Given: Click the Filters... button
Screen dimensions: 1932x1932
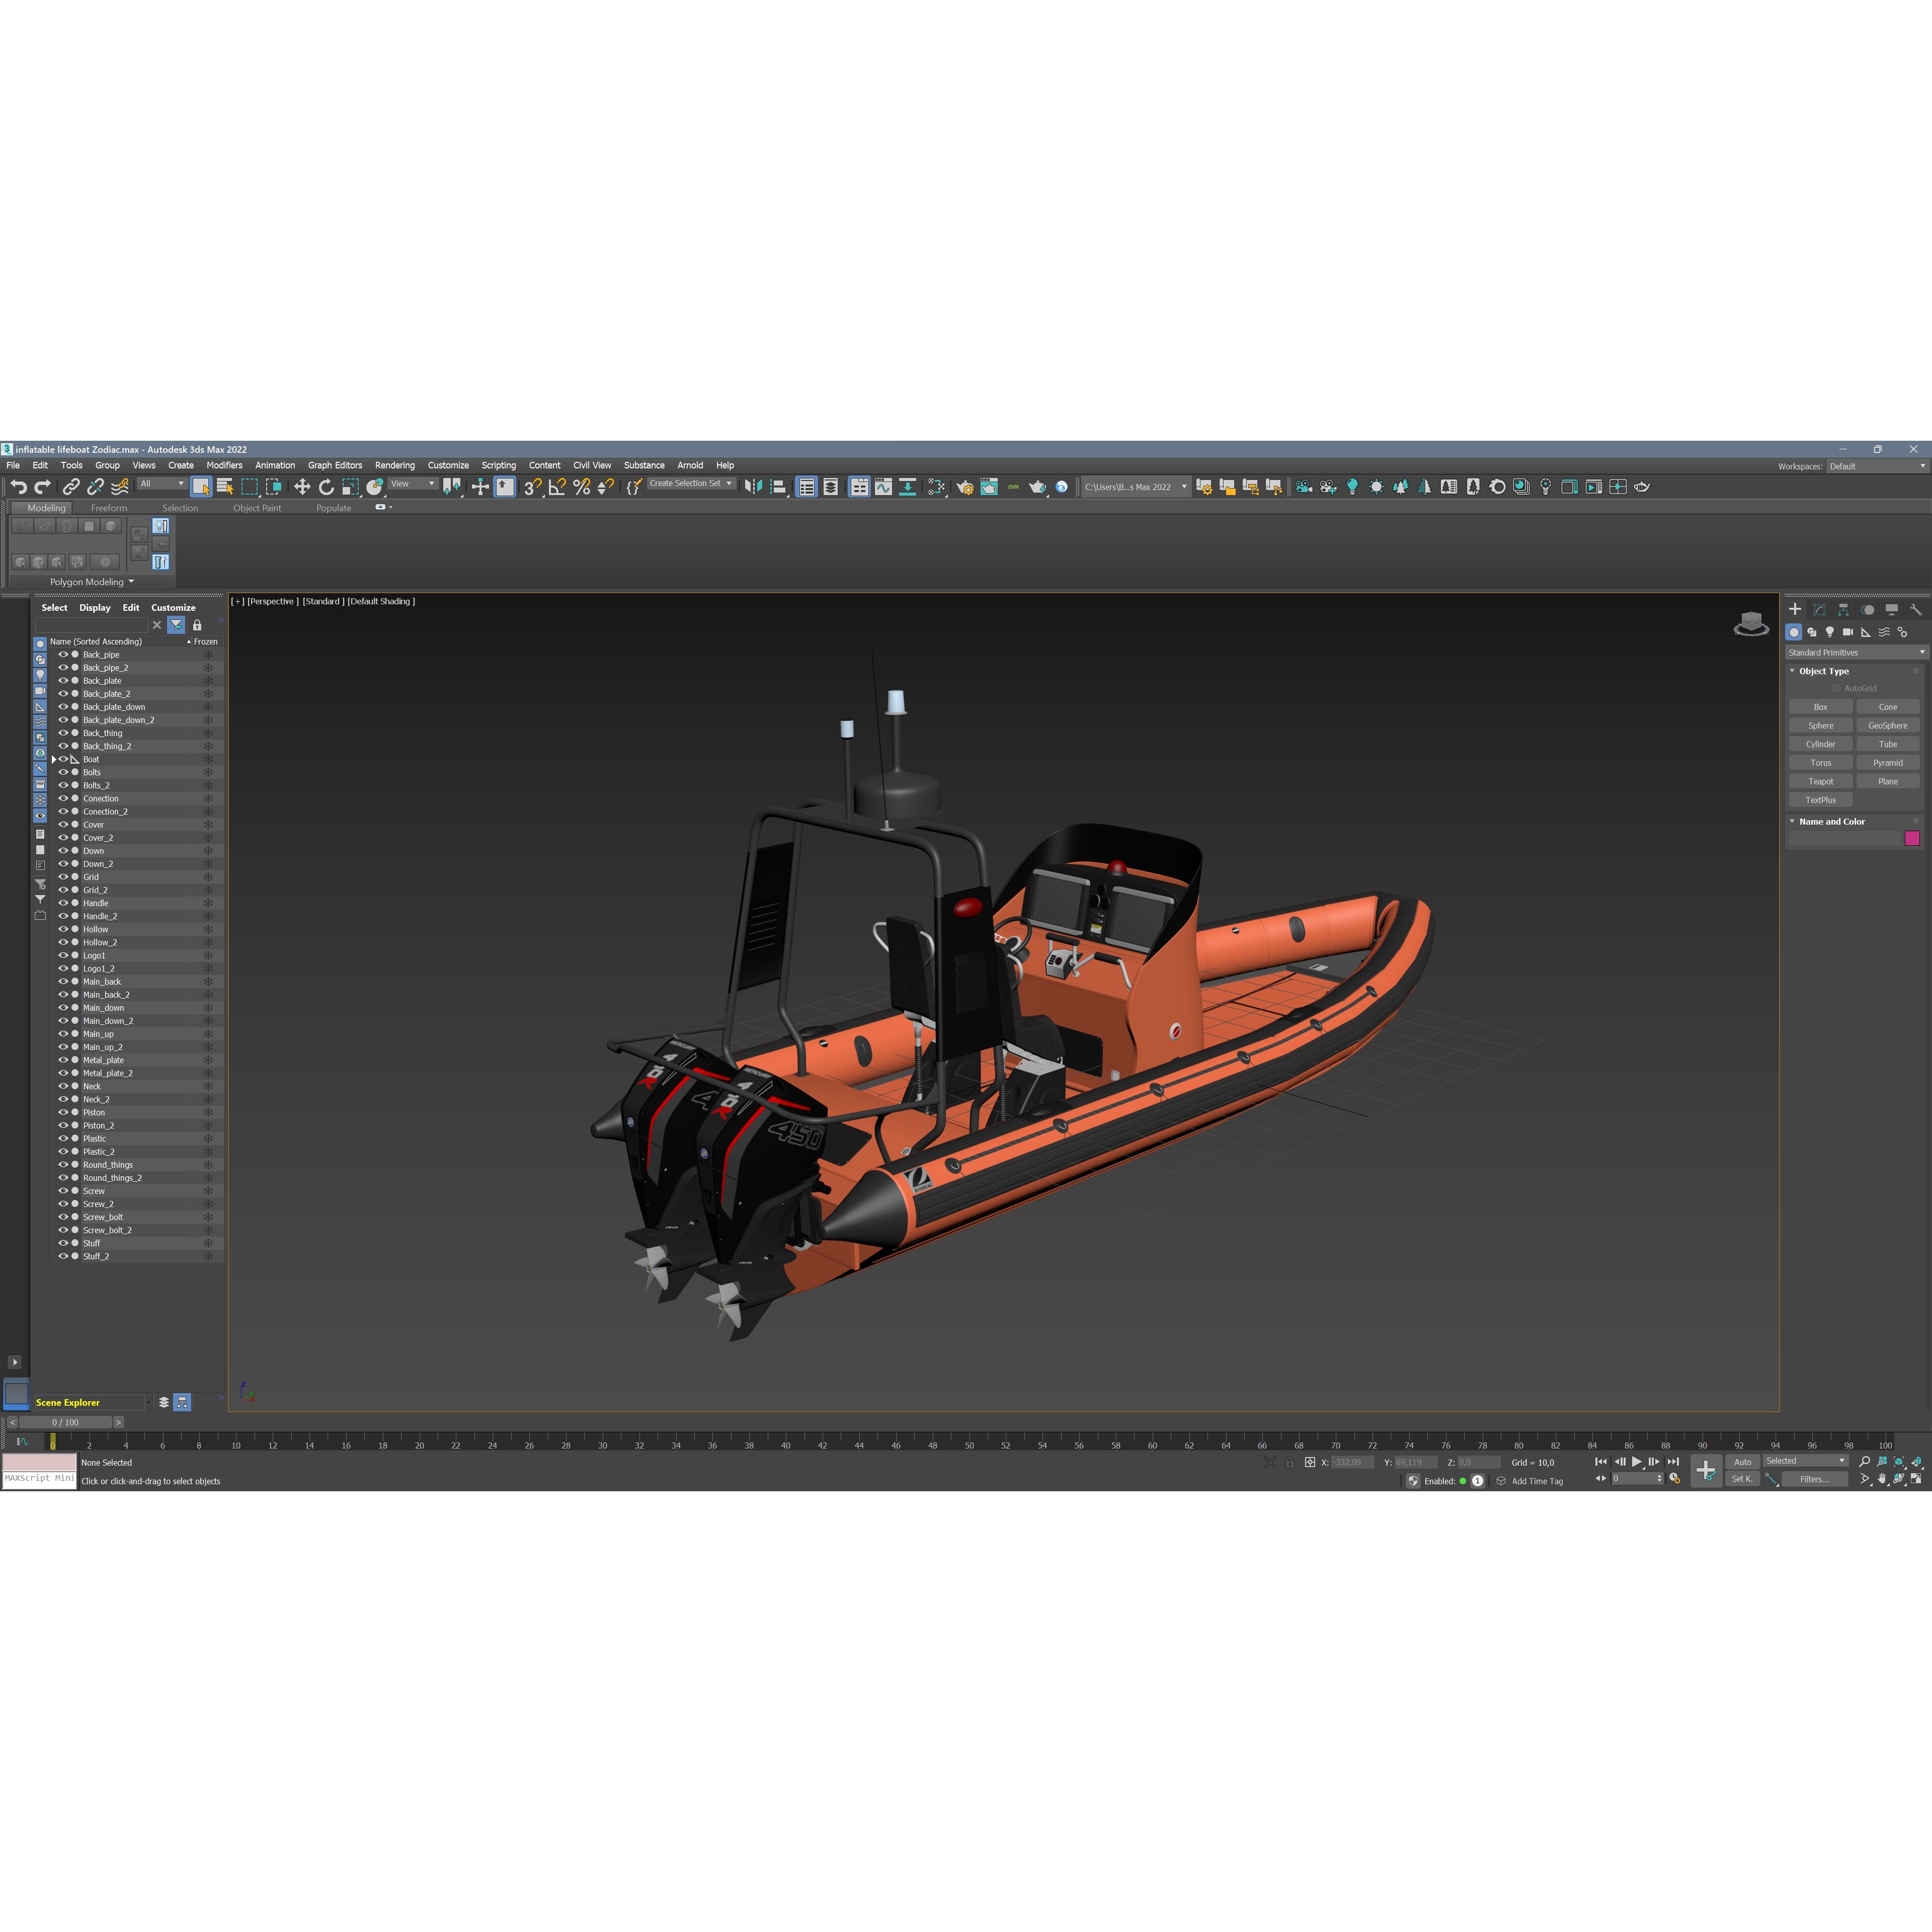Looking at the screenshot, I should pyautogui.click(x=1816, y=1479).
